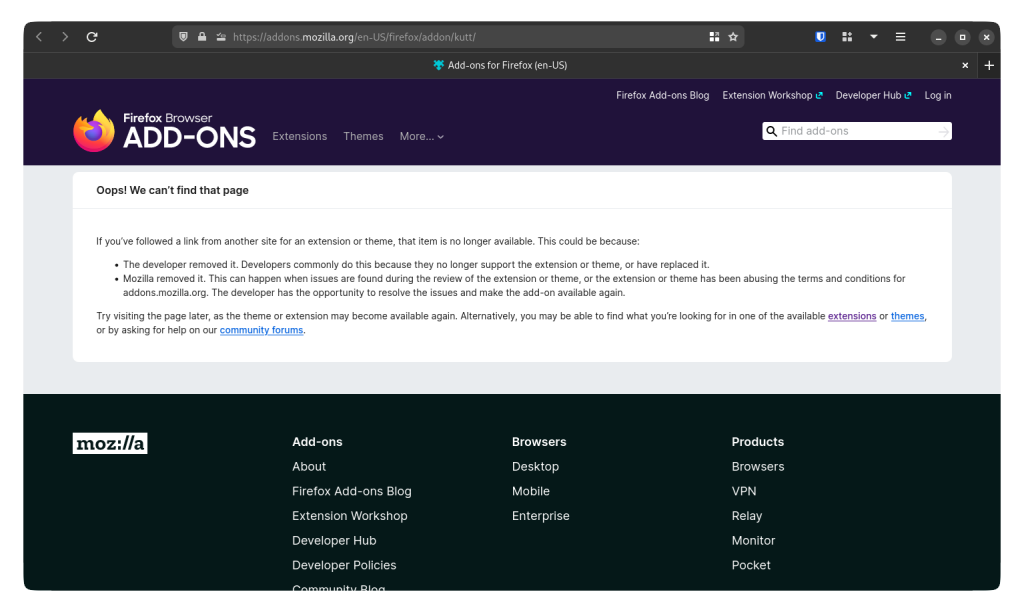Open Firefox Add-ons Blog header link
This screenshot has height=616, width=1024.
[662, 95]
